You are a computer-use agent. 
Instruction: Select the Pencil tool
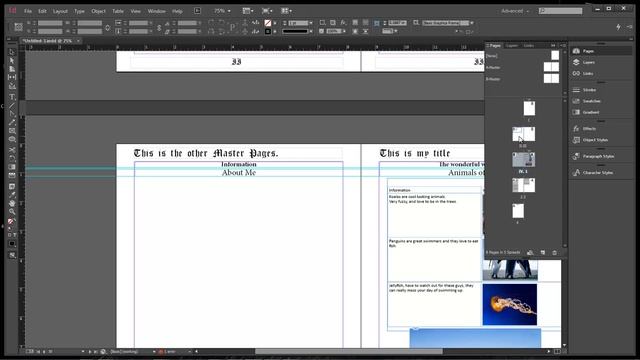point(12,122)
